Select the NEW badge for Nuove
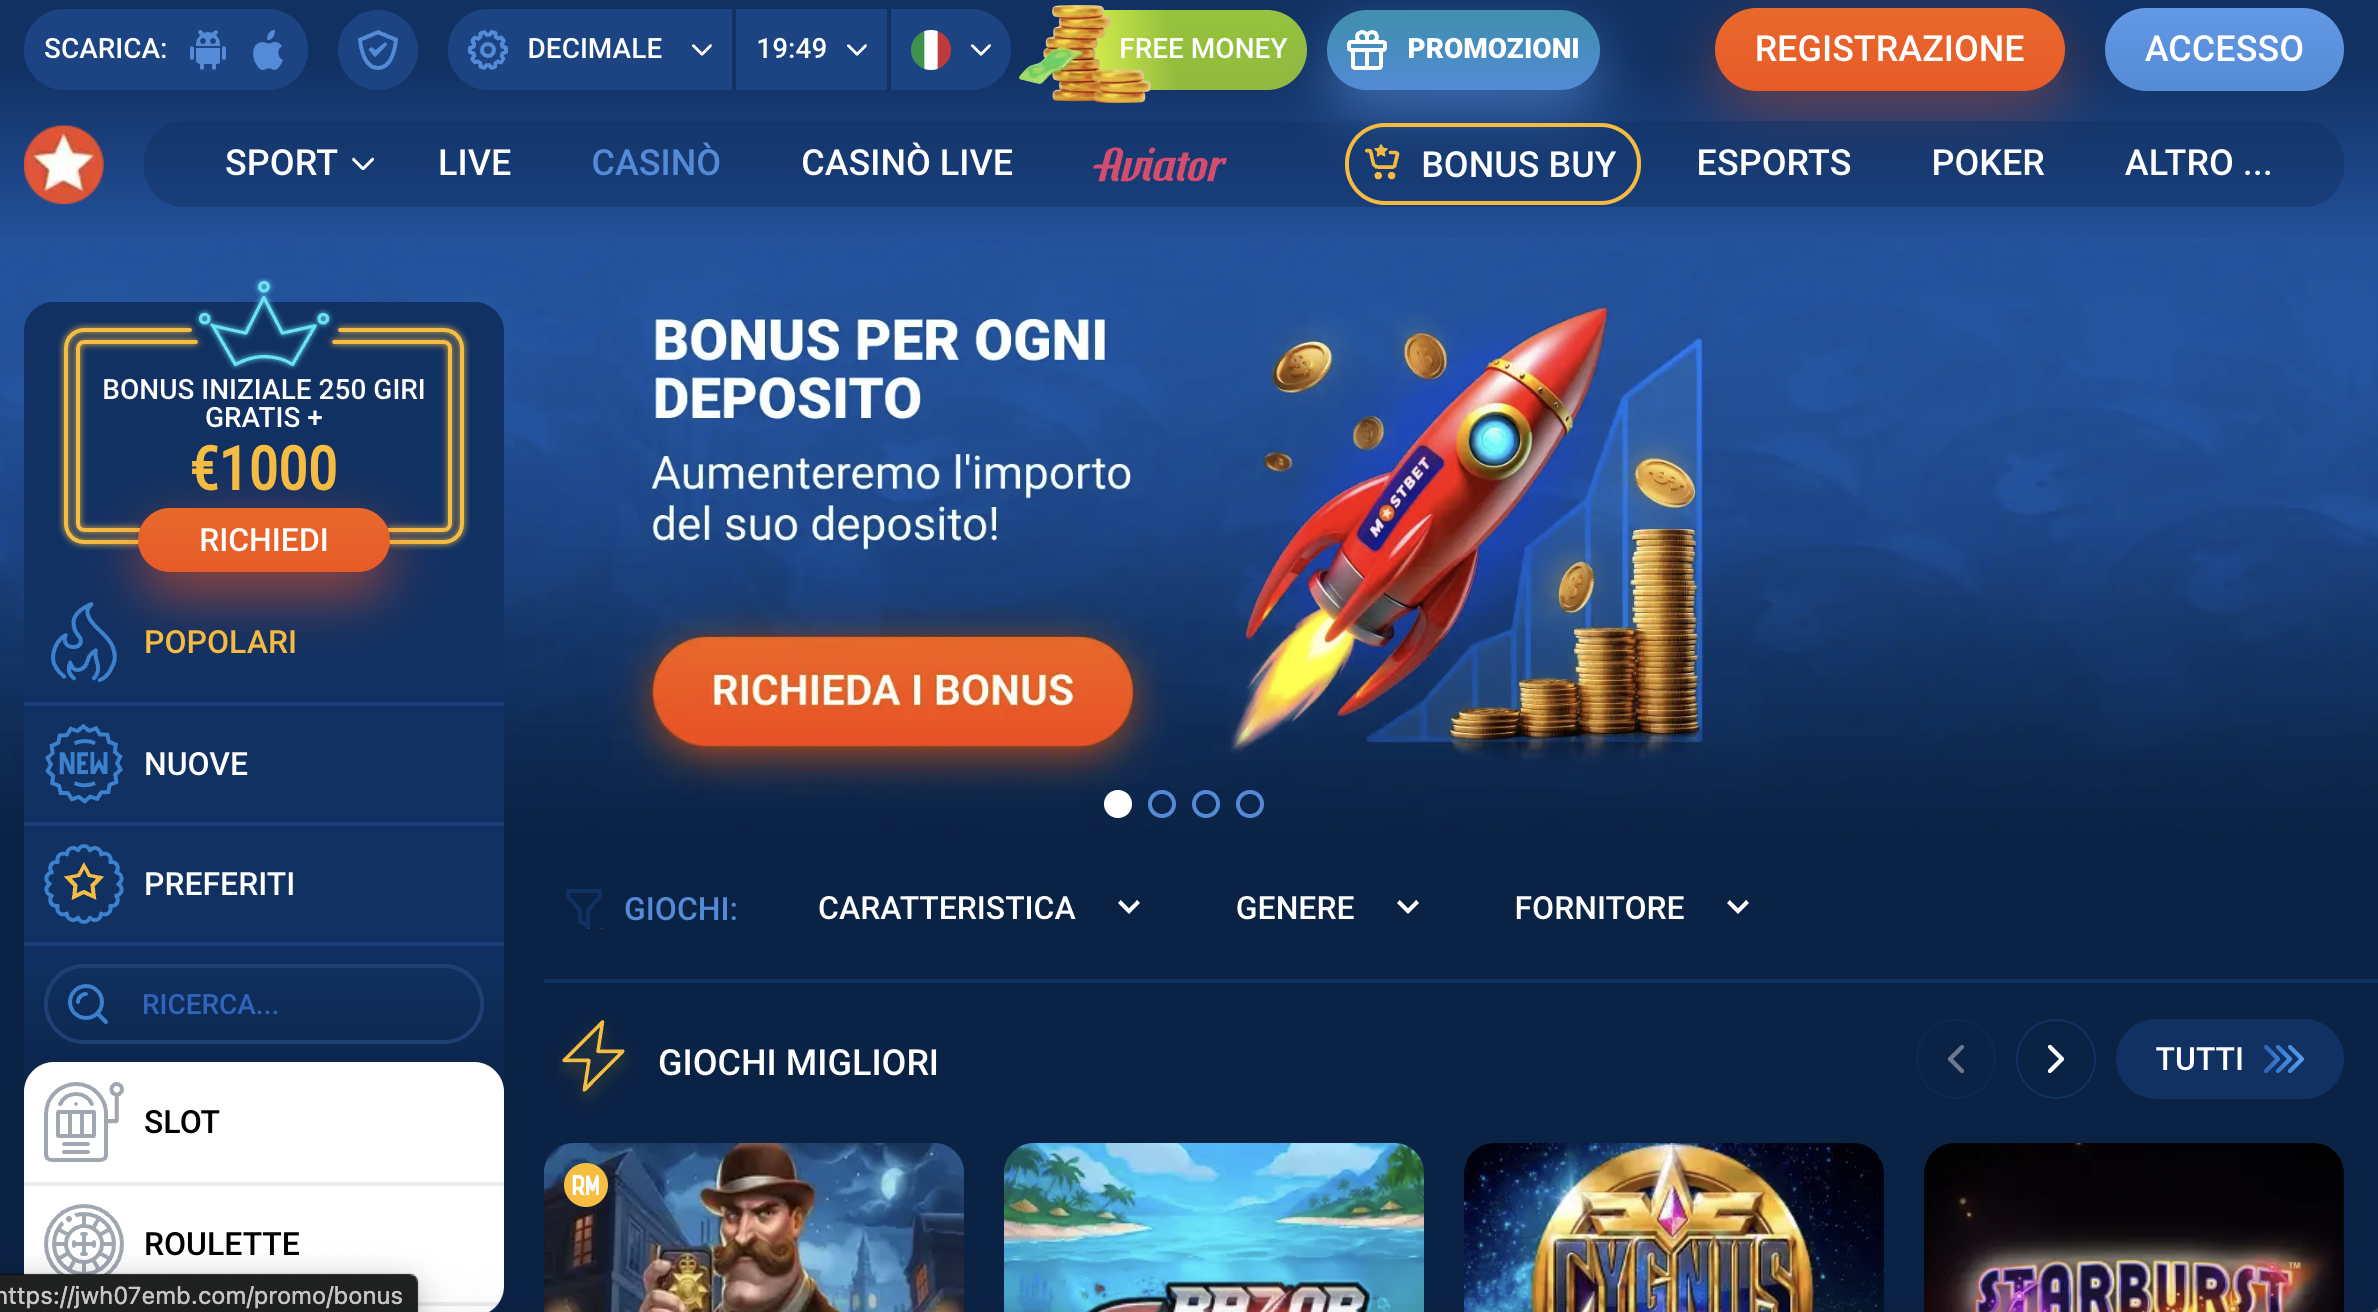 84,764
